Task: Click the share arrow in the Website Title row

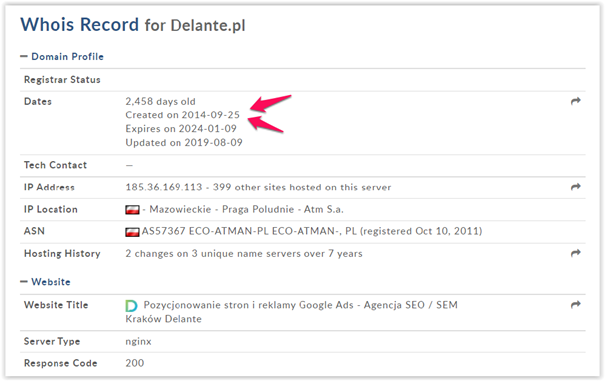Action: pyautogui.click(x=576, y=305)
